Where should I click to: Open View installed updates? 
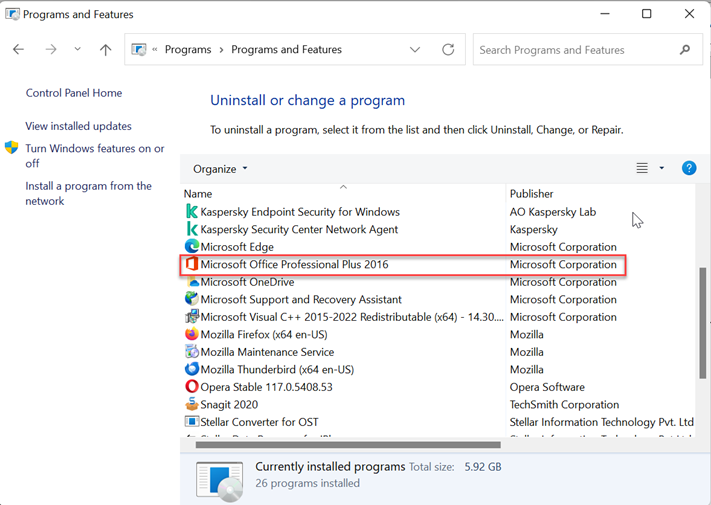coord(78,126)
